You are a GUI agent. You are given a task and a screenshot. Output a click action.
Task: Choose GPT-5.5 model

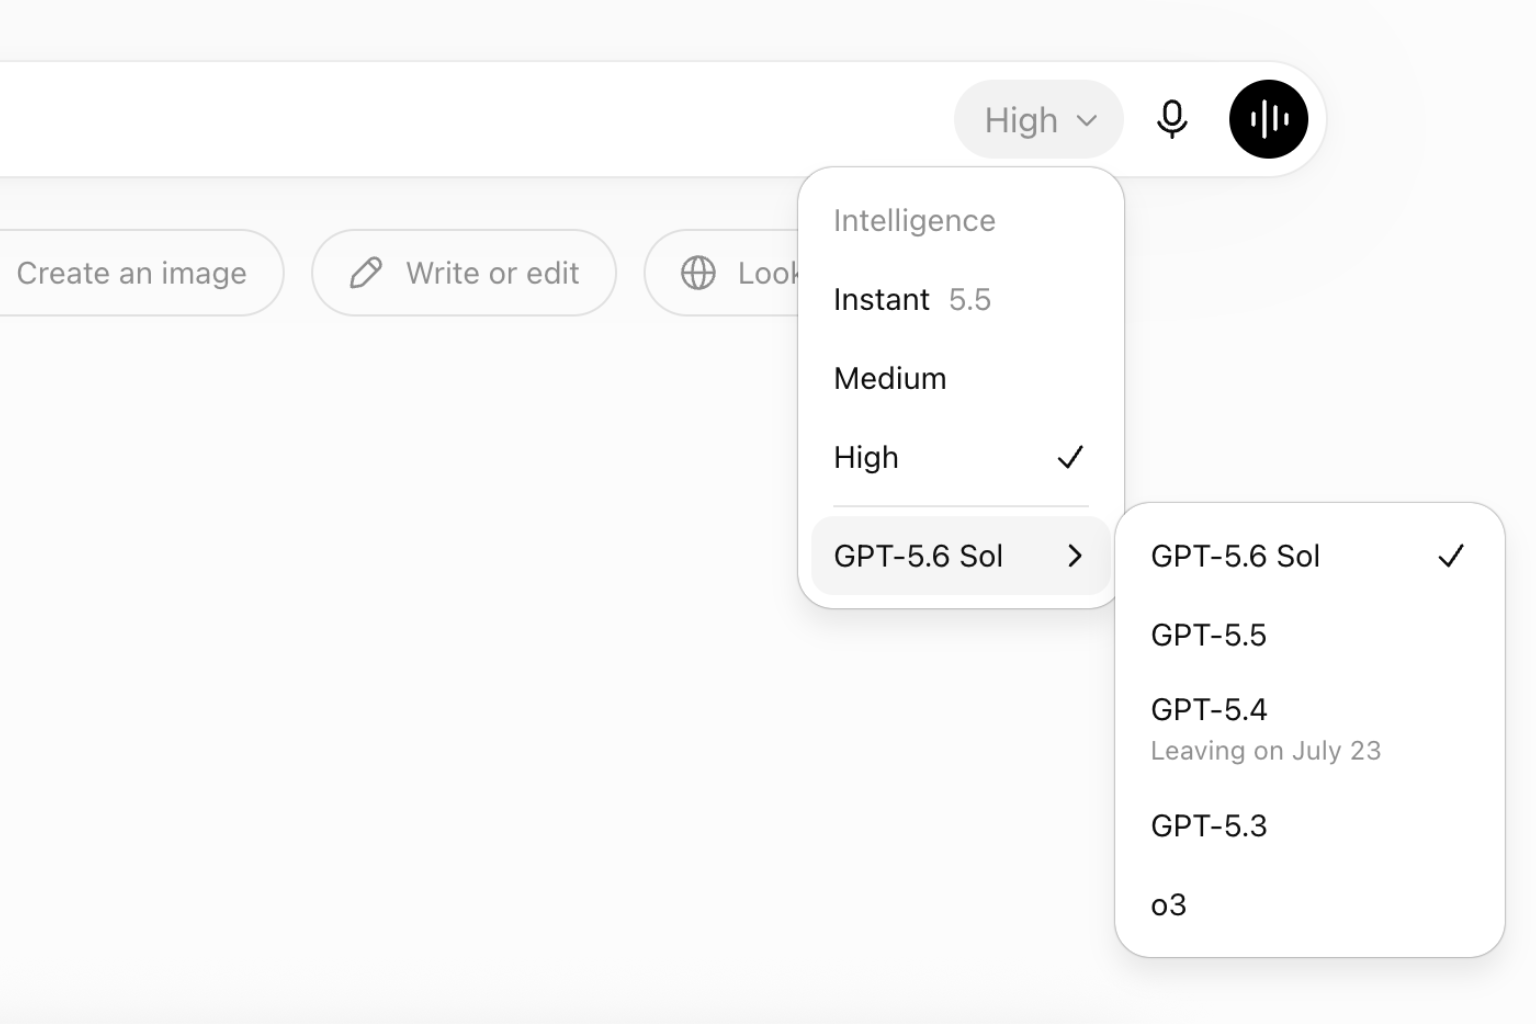point(1309,635)
